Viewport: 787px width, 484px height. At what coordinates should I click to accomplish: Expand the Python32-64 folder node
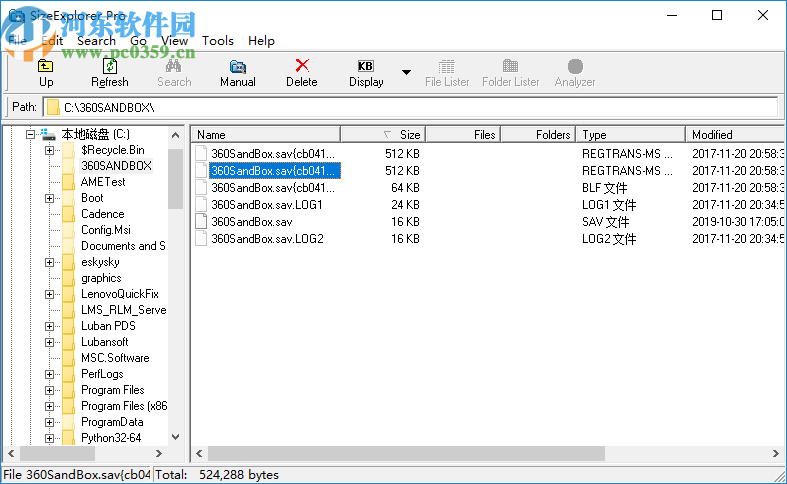click(49, 438)
